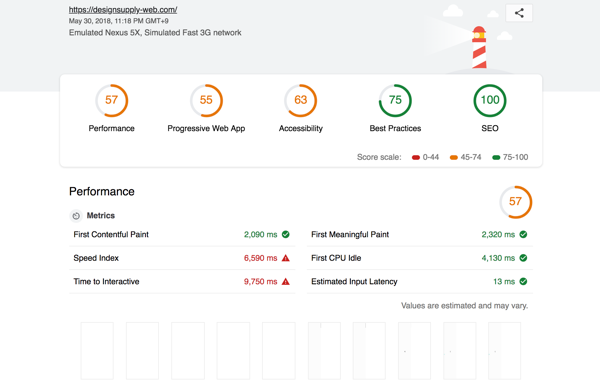Select the Estimated Input Latency metric label
The image size is (600, 389).
354,282
